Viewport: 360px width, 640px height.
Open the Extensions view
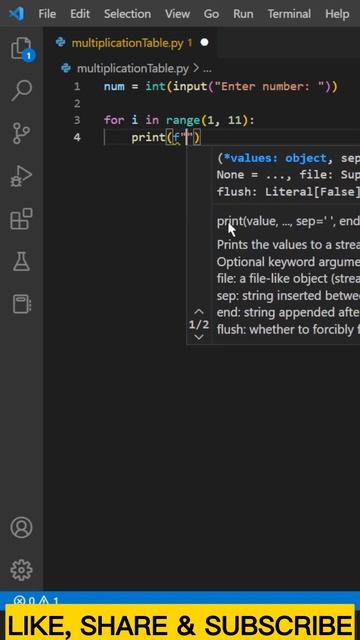[21, 219]
